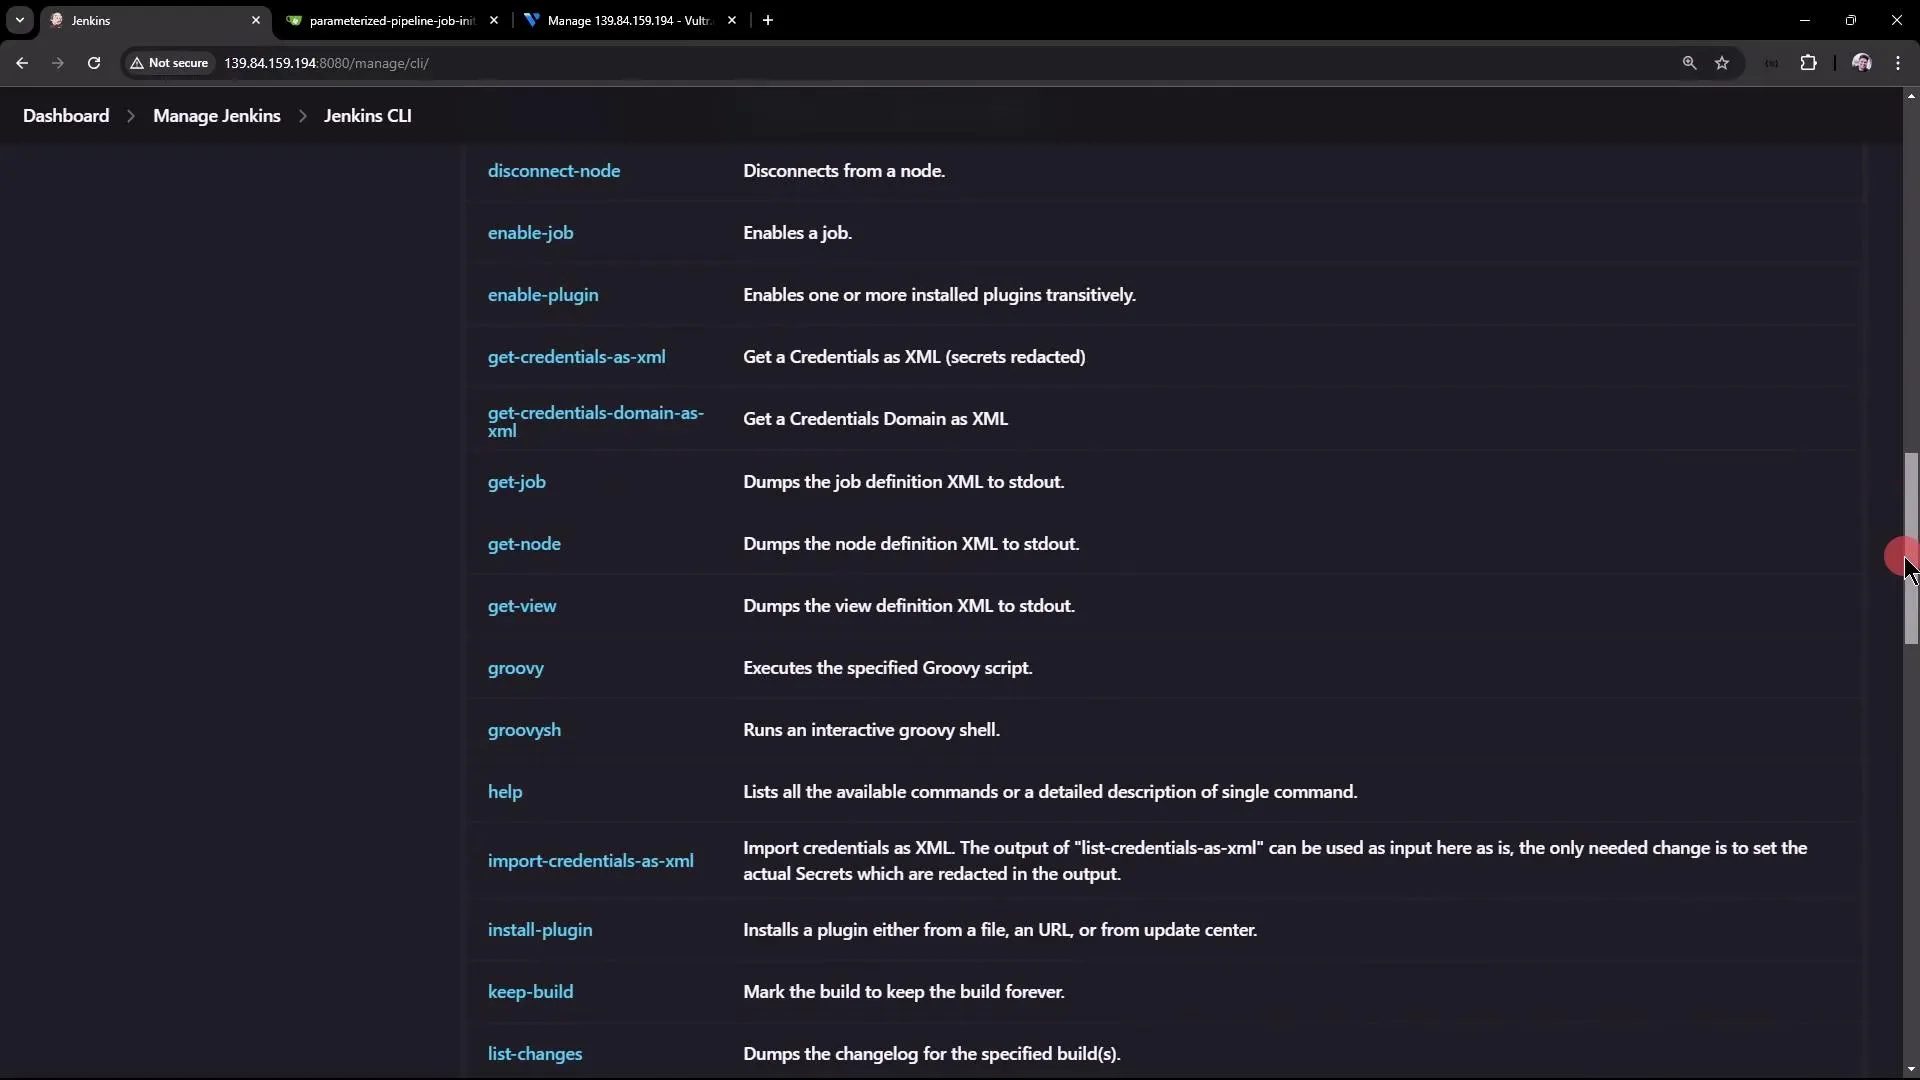Image resolution: width=1920 pixels, height=1080 pixels.
Task: Reload the Jenkins CLI page
Action: point(94,62)
